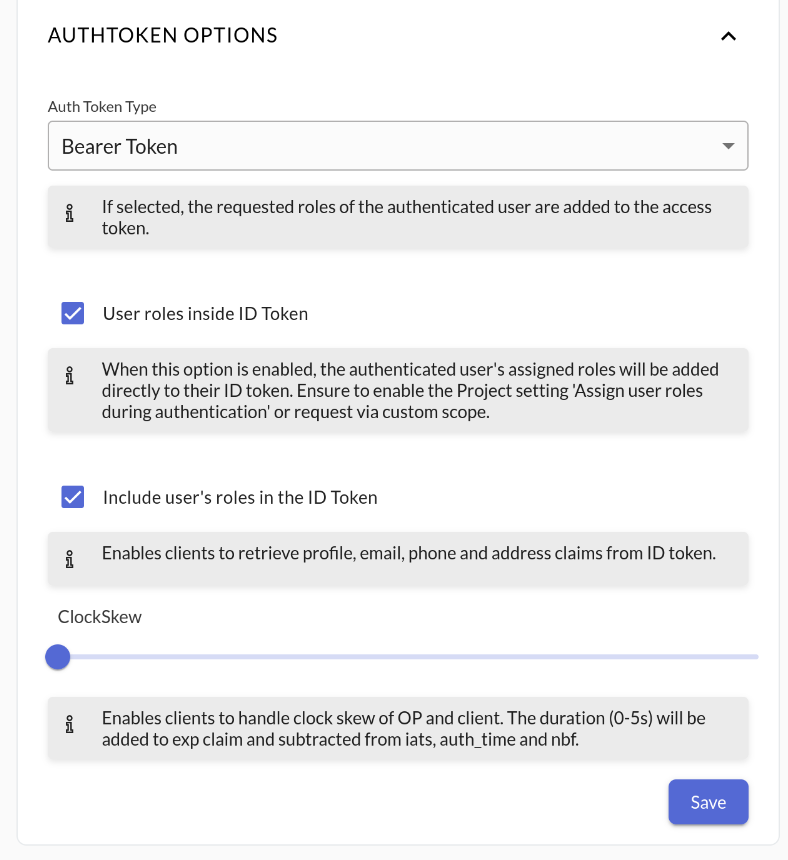Toggle Include user's roles in the ID Token checkbox
This screenshot has width=788, height=860.
[x=73, y=497]
